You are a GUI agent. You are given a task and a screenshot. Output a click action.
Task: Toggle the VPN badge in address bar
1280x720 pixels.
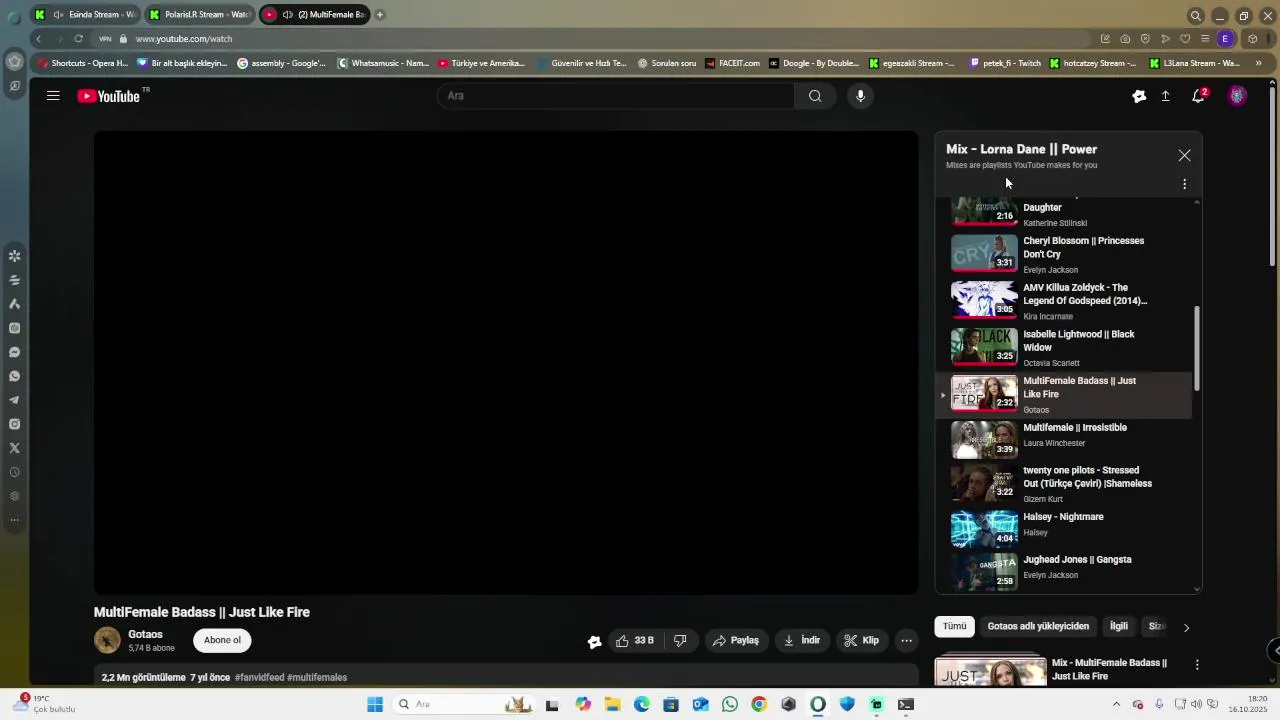click(x=105, y=39)
